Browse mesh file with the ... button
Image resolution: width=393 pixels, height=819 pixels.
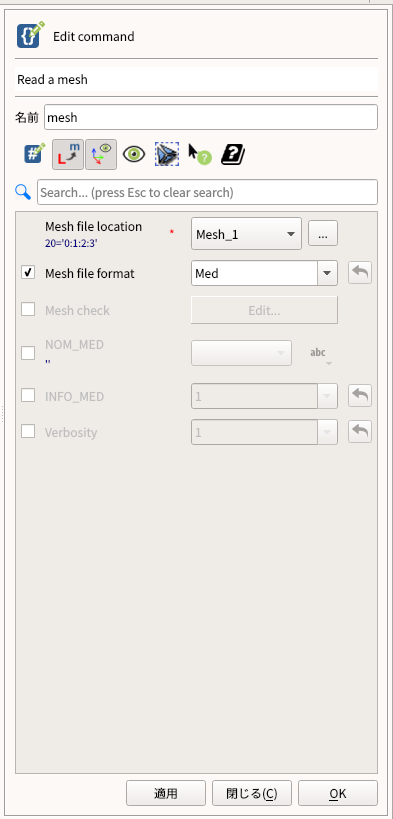323,233
